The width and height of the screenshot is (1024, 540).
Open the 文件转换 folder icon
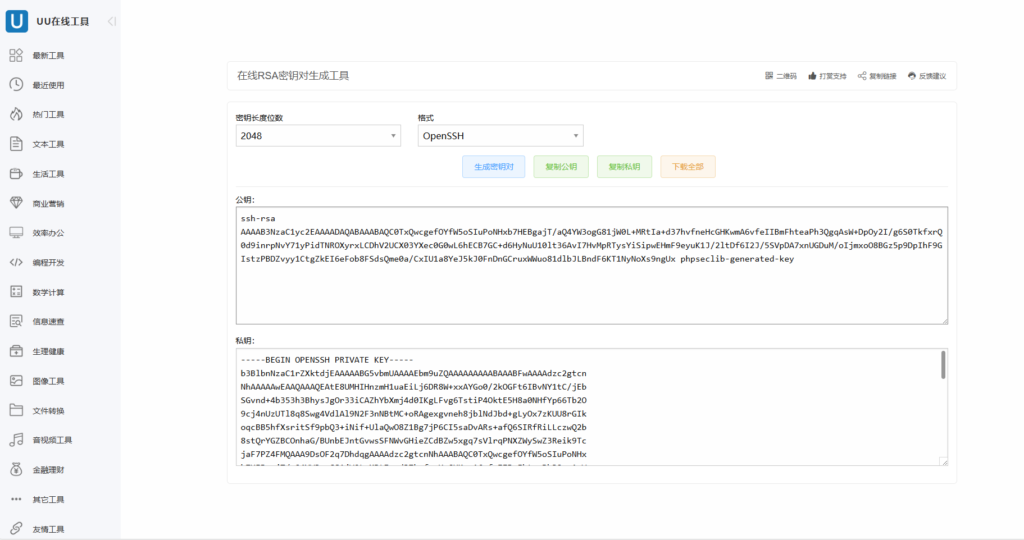pyautogui.click(x=16, y=410)
